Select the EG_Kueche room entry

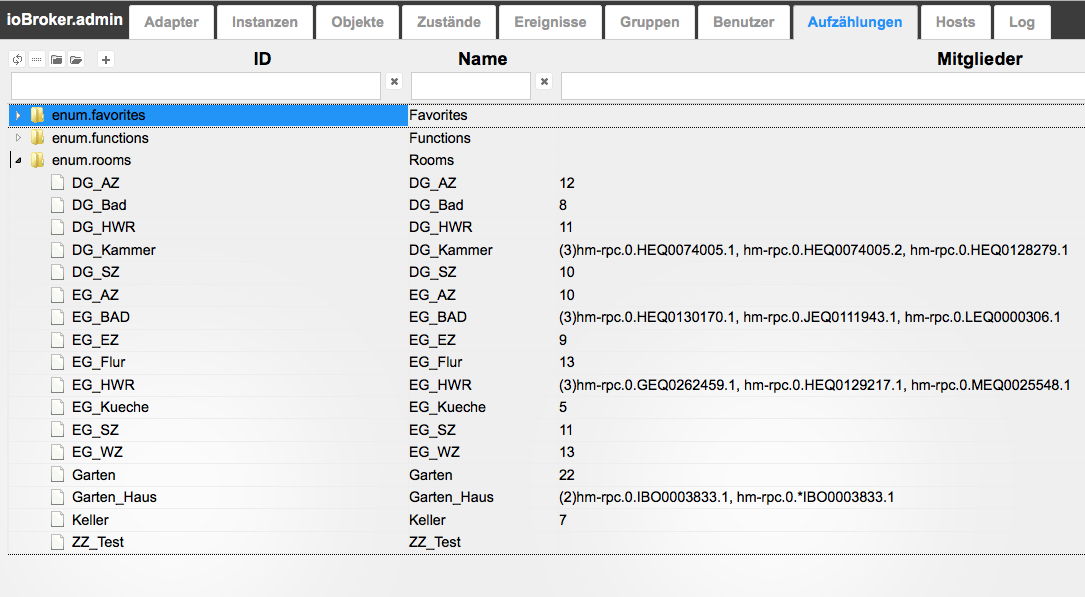coord(110,407)
